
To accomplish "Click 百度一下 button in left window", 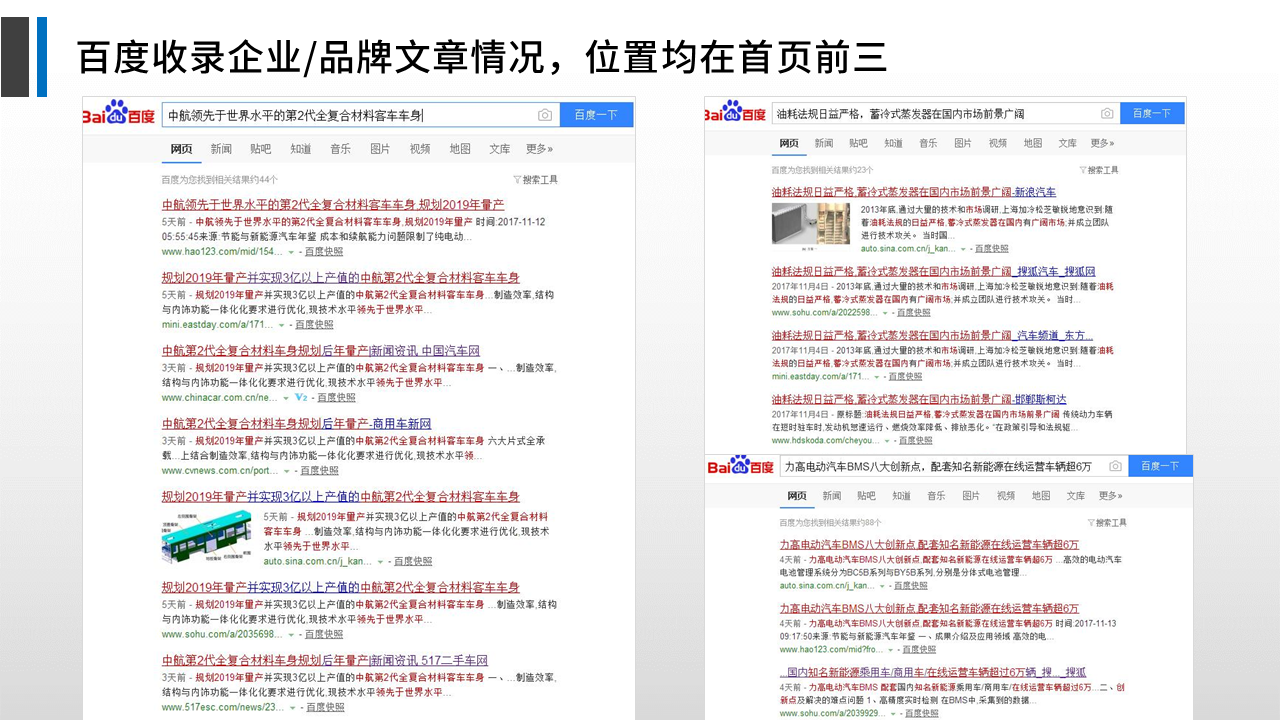I will point(596,115).
